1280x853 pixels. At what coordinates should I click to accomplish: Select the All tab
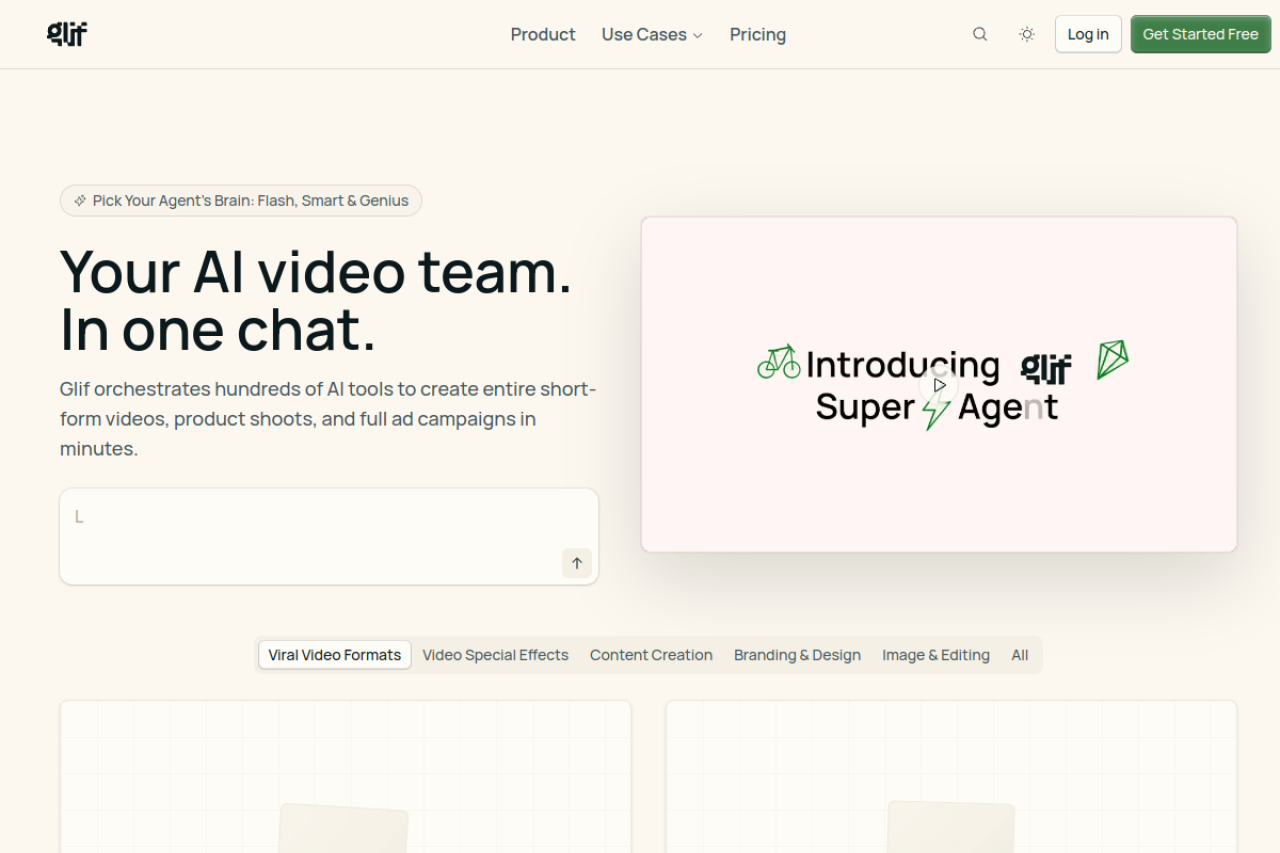[x=1020, y=655]
